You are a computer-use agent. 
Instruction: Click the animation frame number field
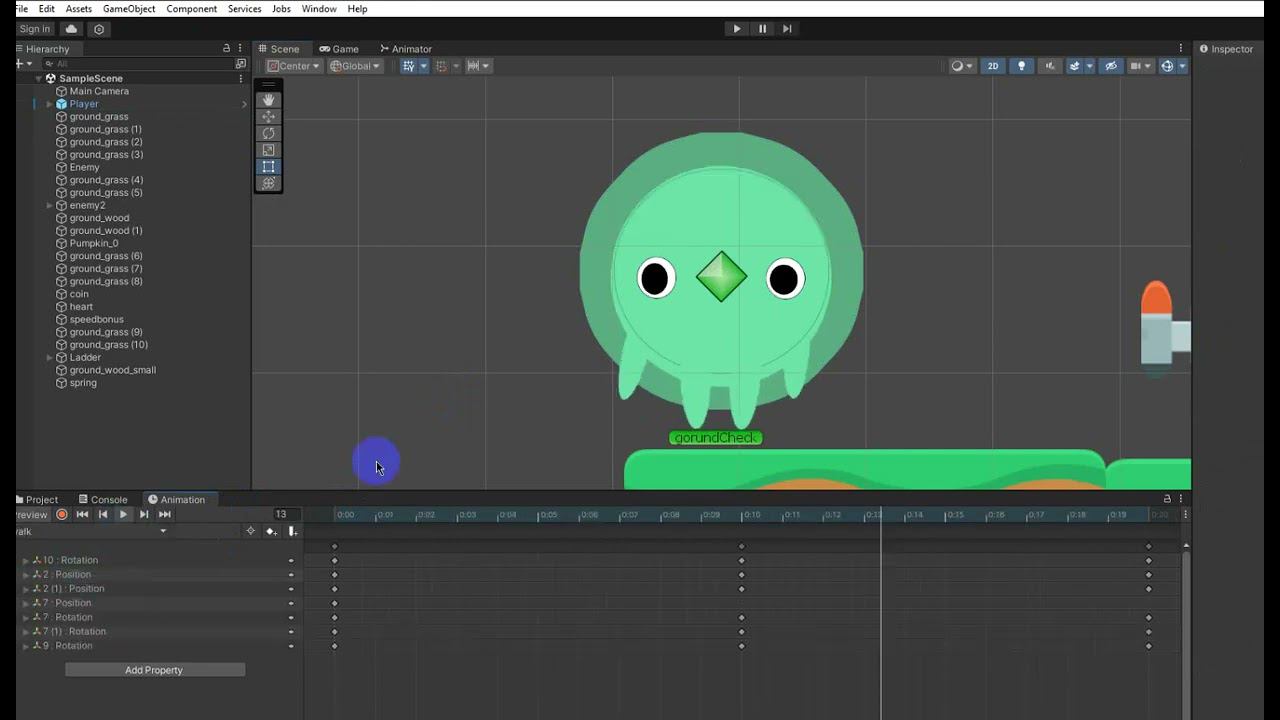click(286, 514)
